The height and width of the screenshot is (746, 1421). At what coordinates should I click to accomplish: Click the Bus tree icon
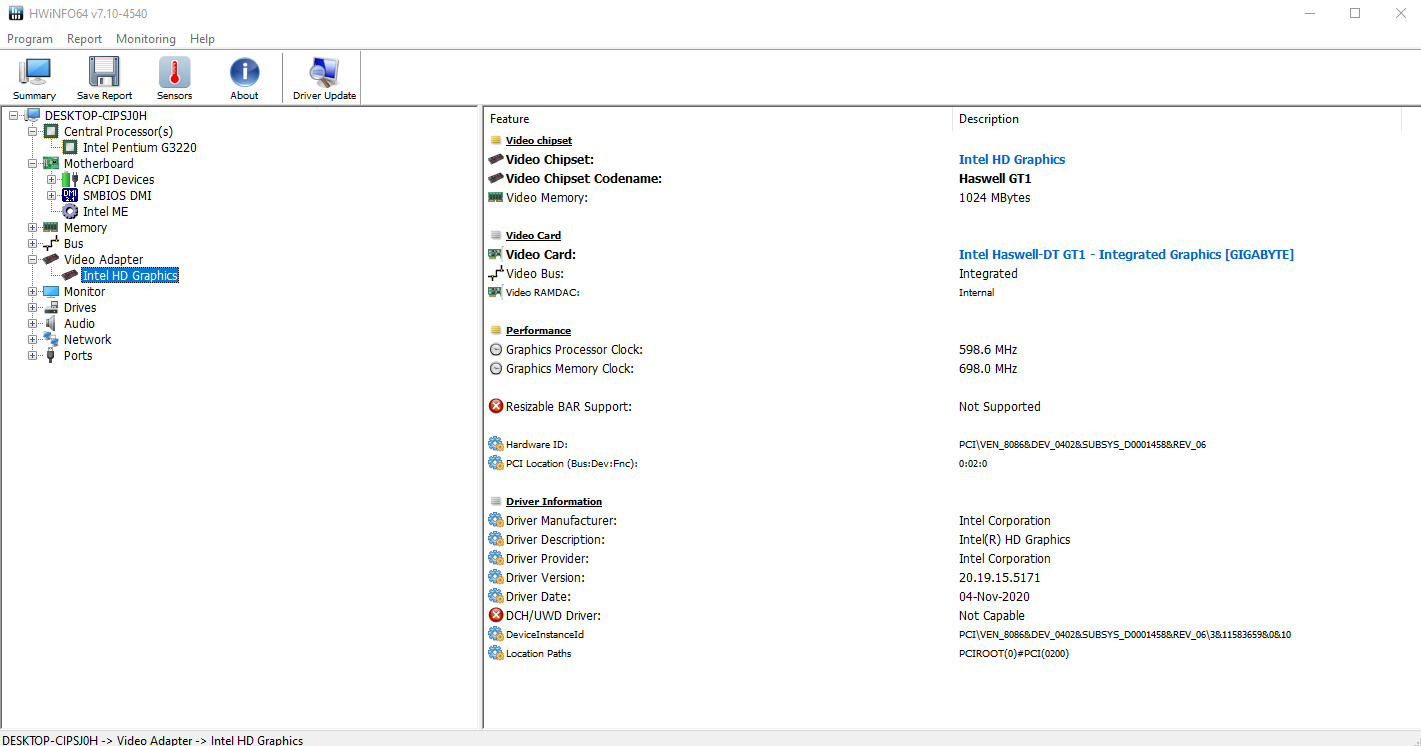pyautogui.click(x=51, y=243)
